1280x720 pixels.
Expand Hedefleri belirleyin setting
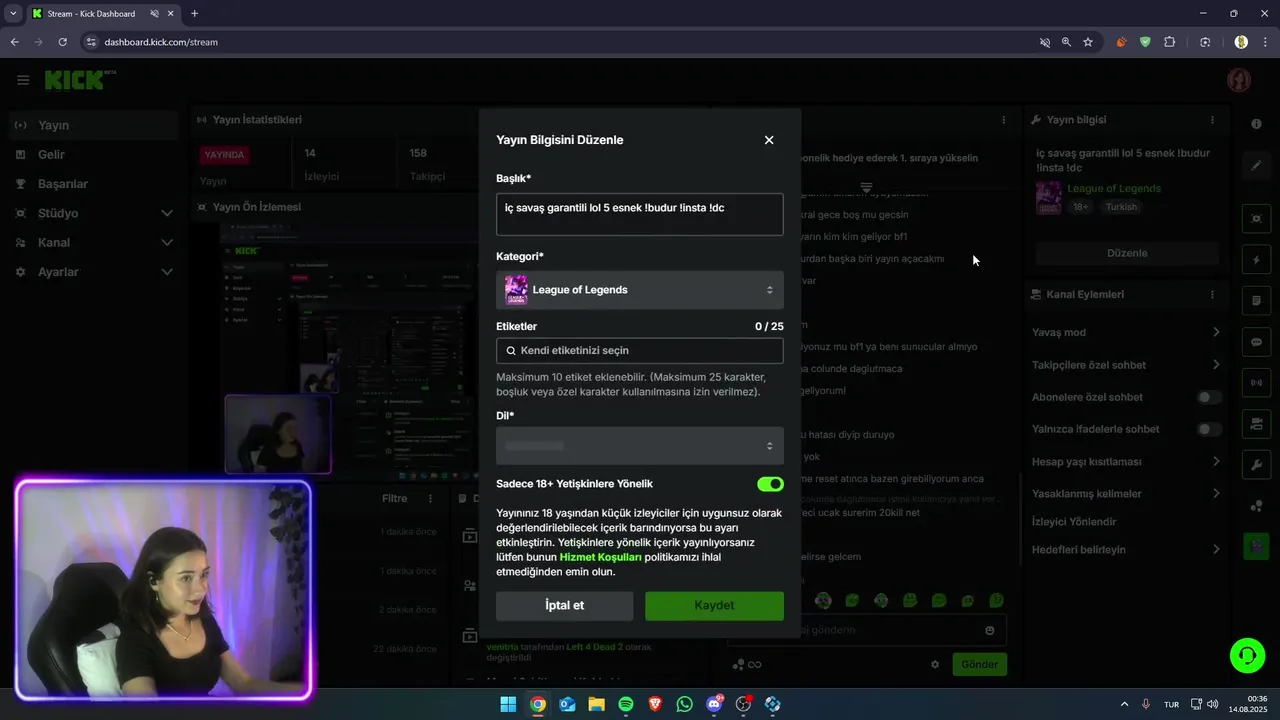1126,550
